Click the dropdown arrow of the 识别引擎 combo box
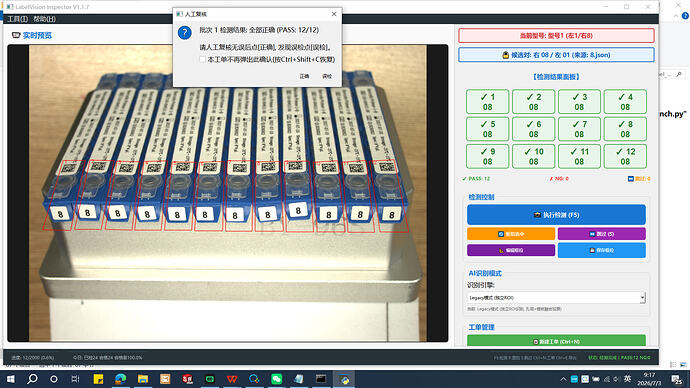 tap(642, 298)
